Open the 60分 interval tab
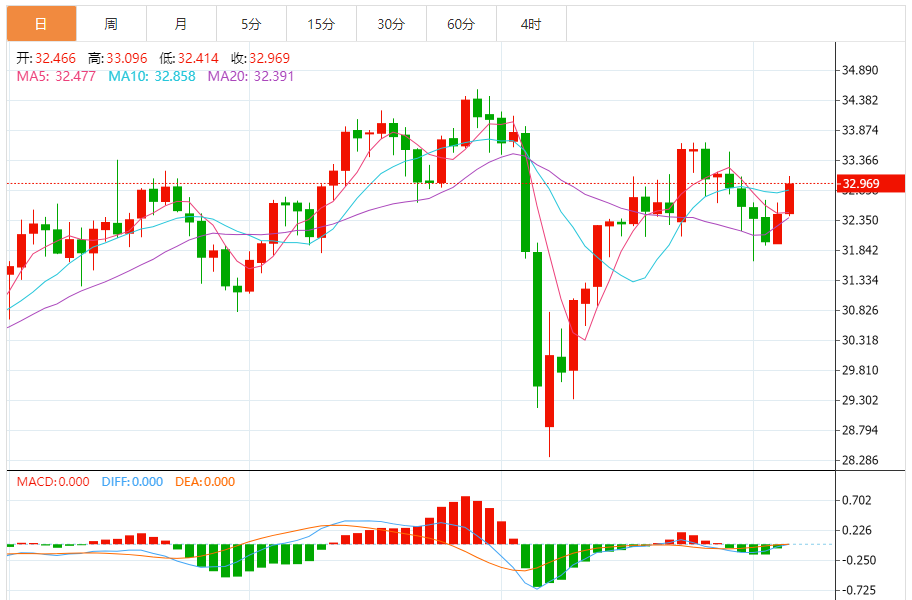The width and height of the screenshot is (912, 600). click(461, 24)
